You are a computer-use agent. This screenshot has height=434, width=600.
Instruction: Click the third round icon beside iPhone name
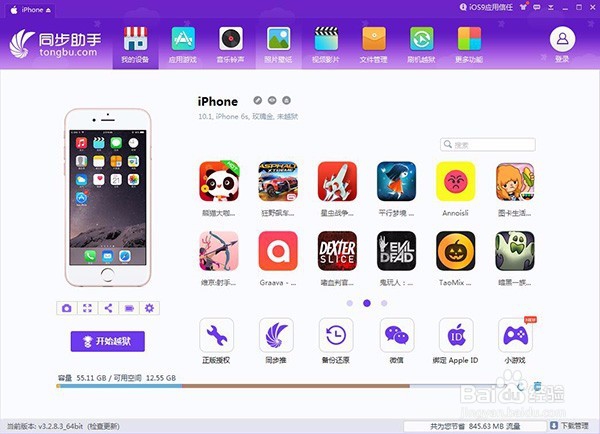[x=286, y=100]
